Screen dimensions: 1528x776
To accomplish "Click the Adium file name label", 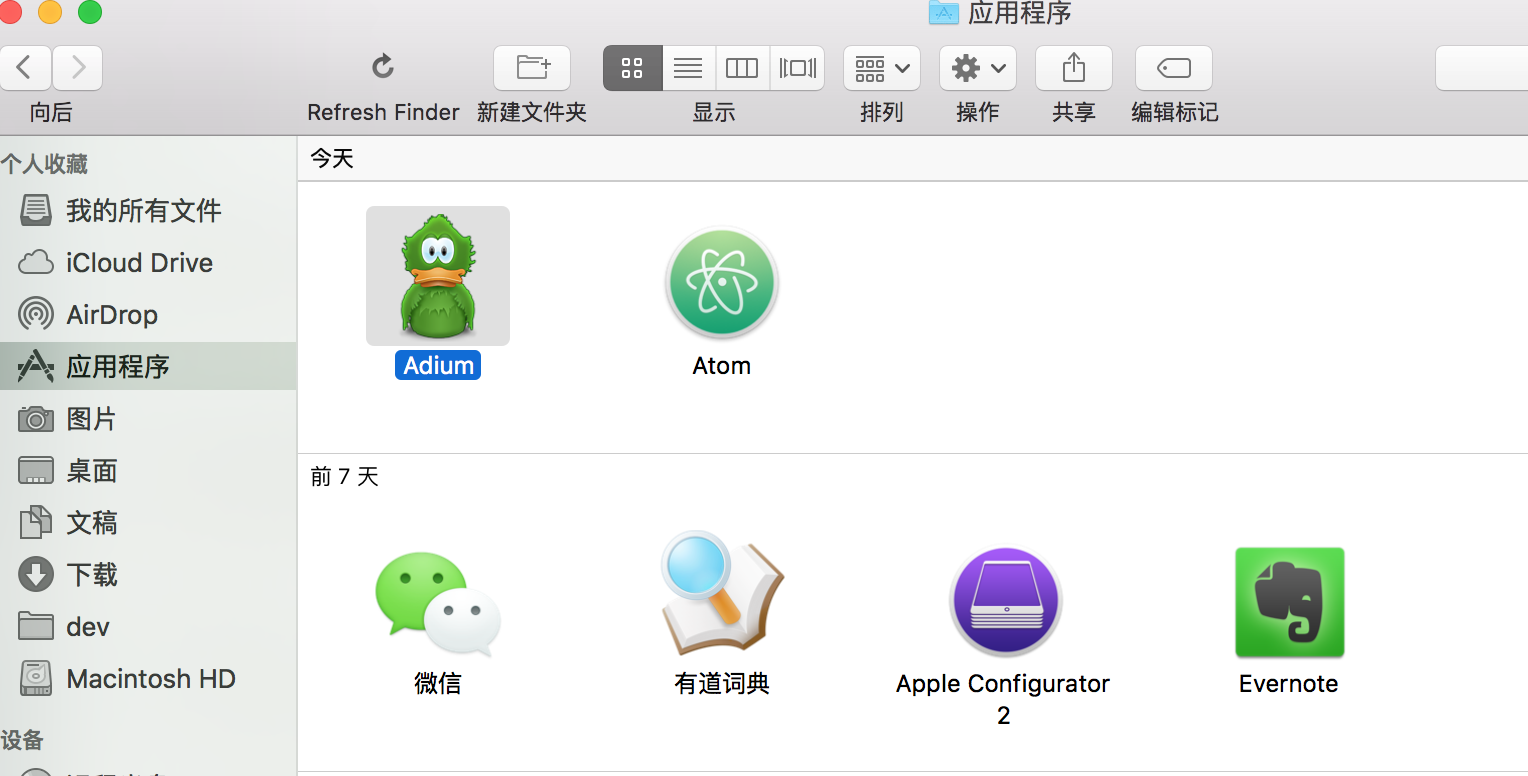I will click(438, 365).
